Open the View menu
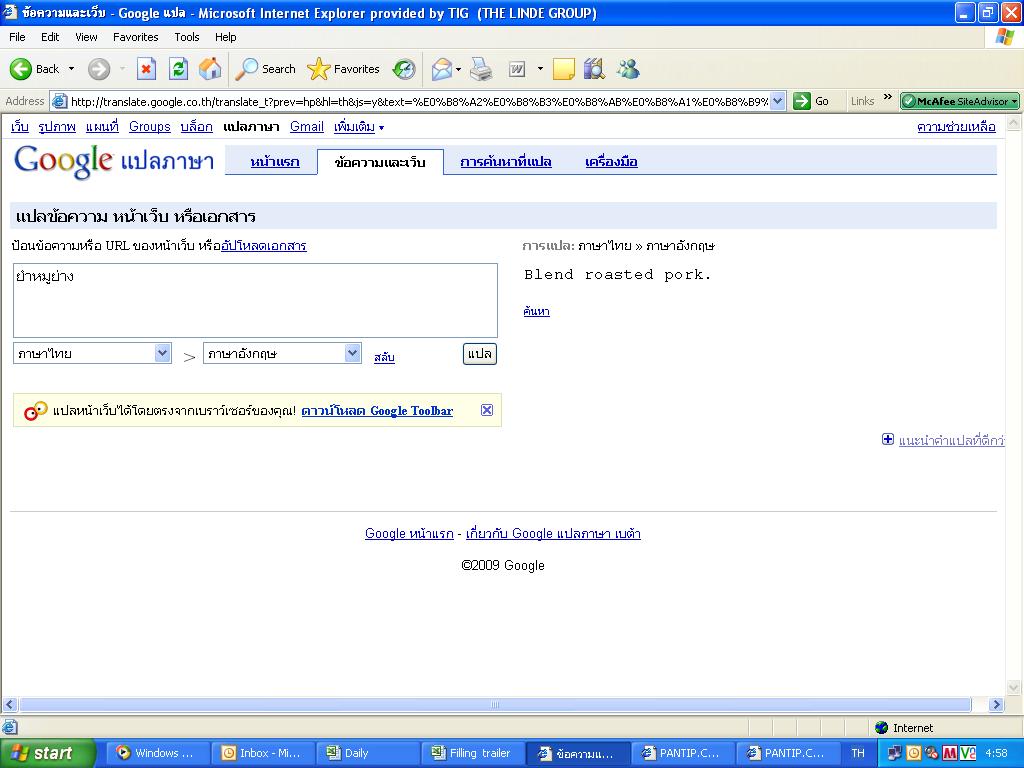This screenshot has height=768, width=1024. 86,37
